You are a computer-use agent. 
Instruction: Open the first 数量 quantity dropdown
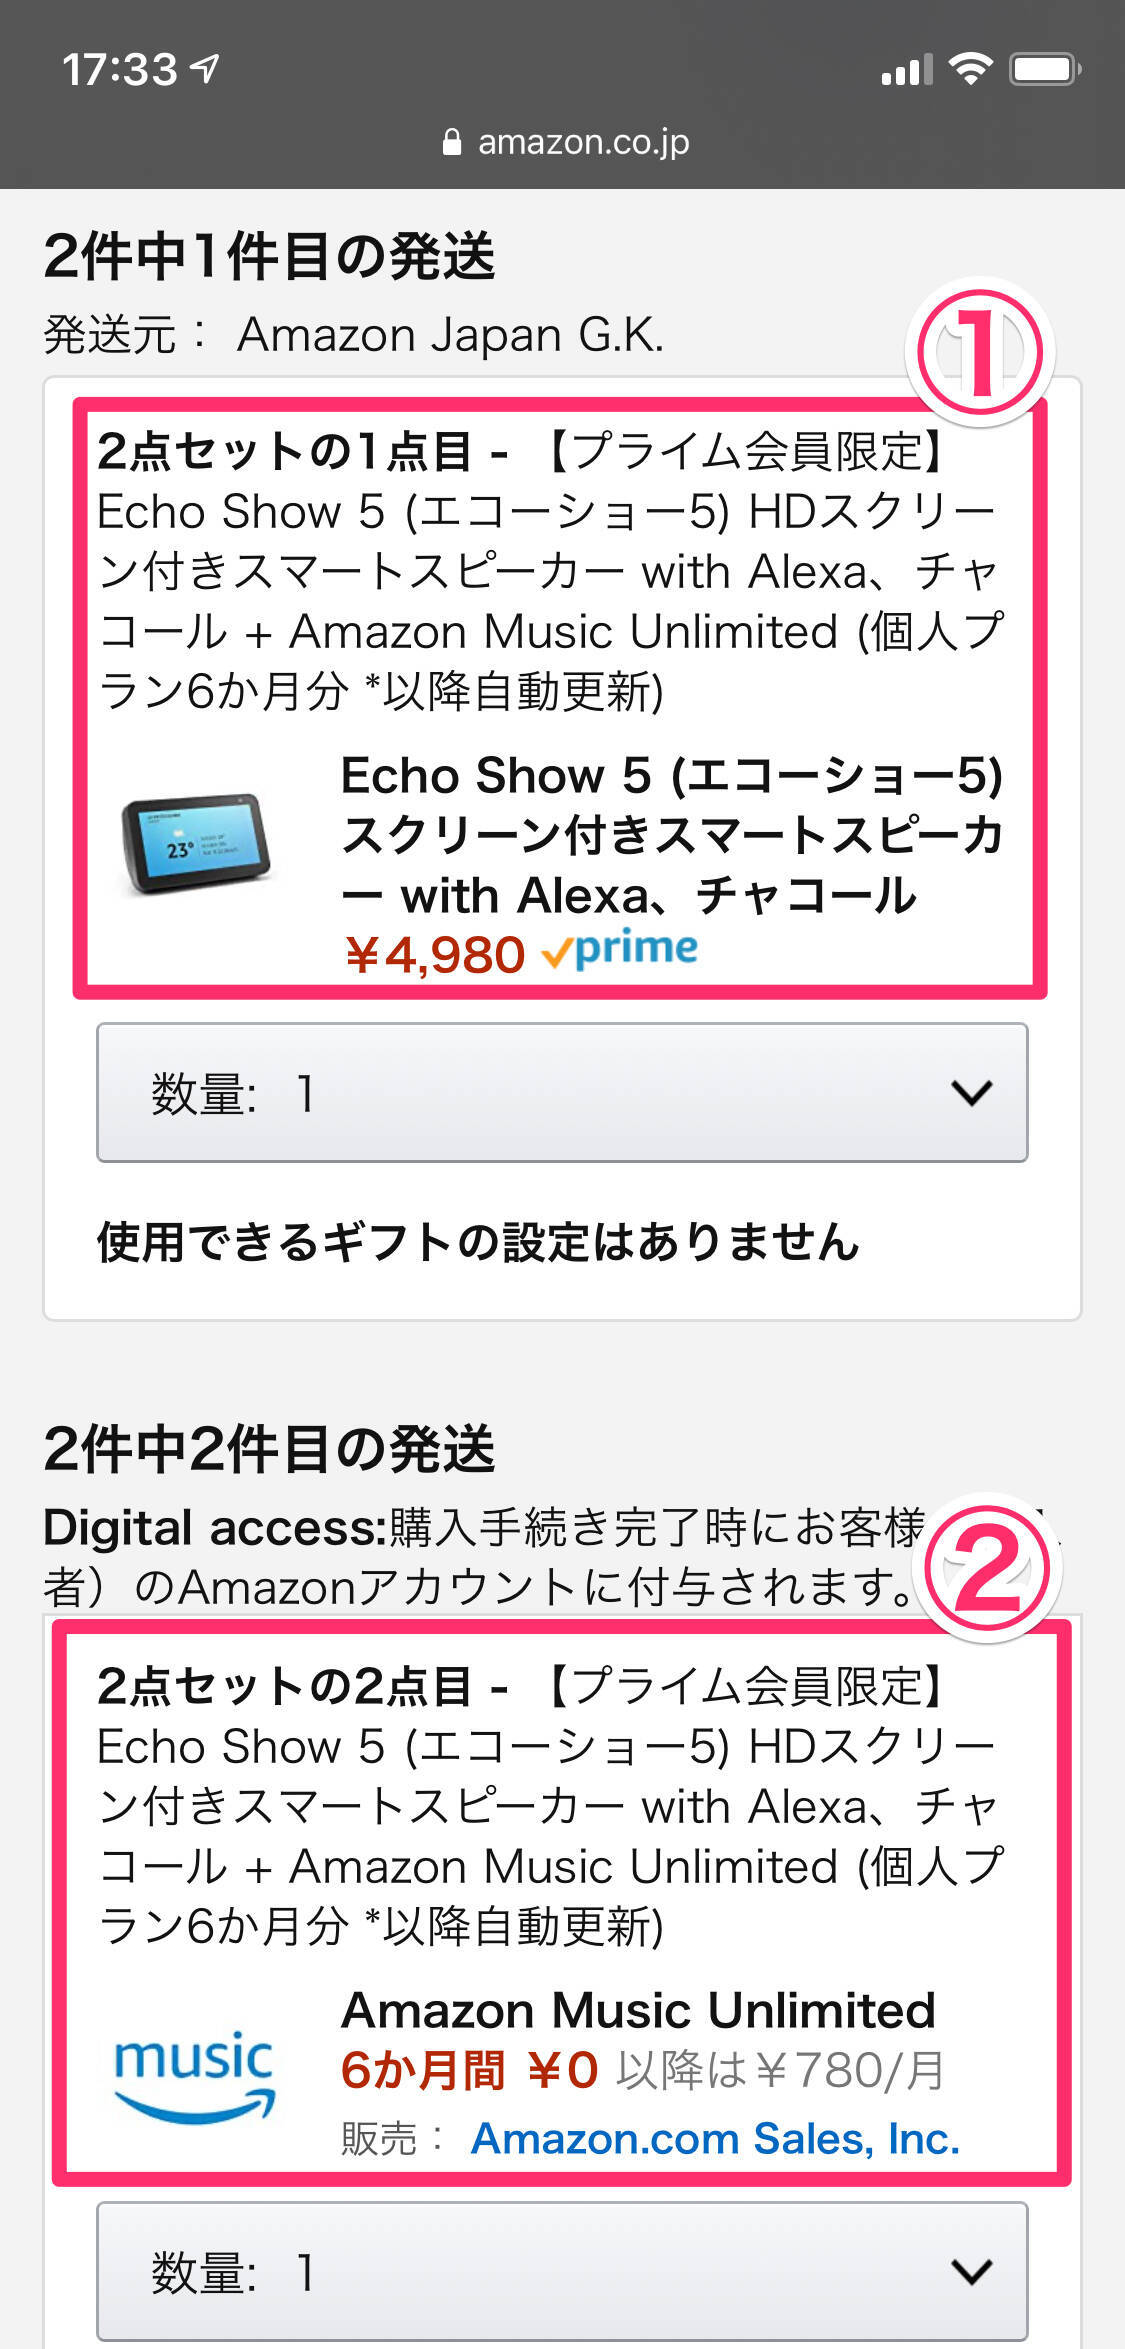(x=562, y=1092)
